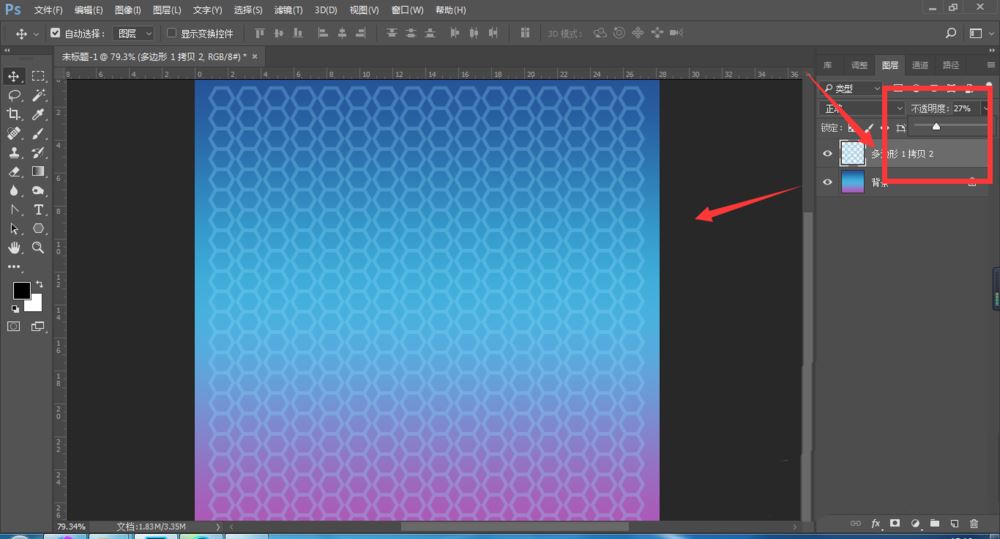The width and height of the screenshot is (1000, 539).
Task: Open the layer style fx button
Action: point(876,523)
